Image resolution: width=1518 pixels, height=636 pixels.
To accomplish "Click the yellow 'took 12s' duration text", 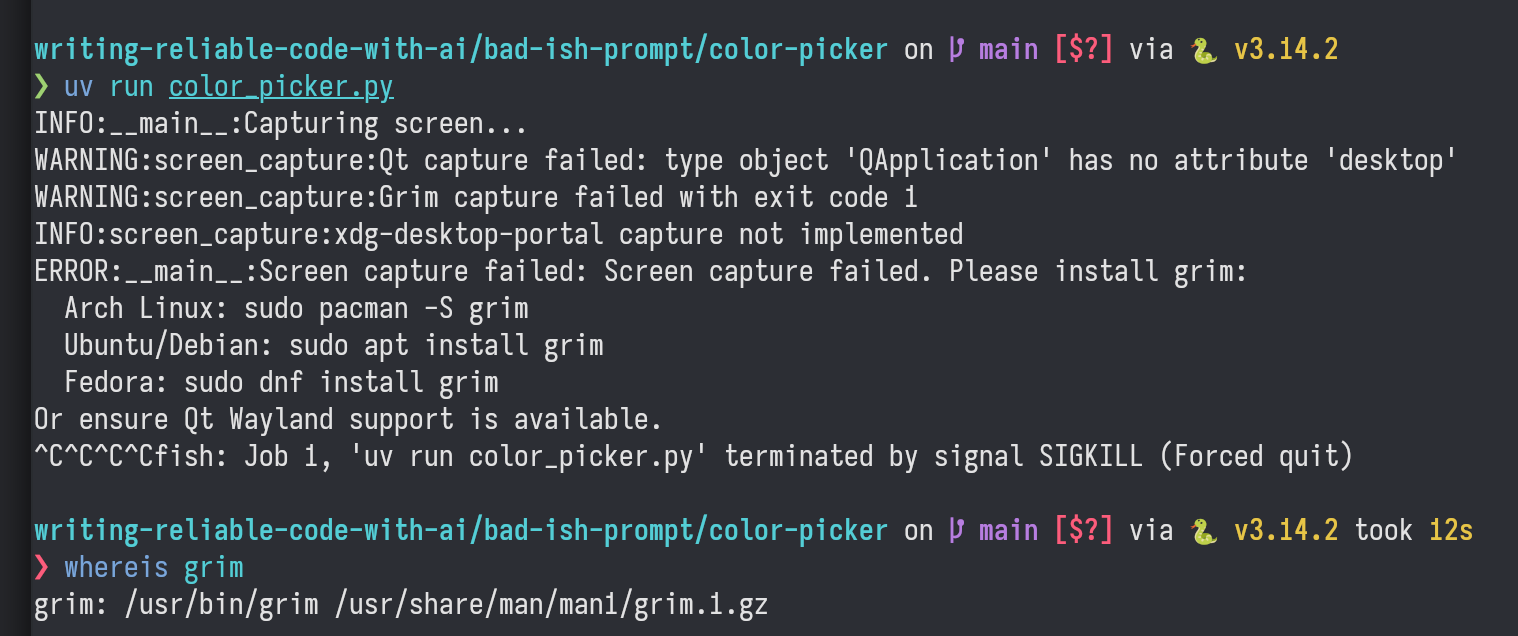I will coord(1413,530).
